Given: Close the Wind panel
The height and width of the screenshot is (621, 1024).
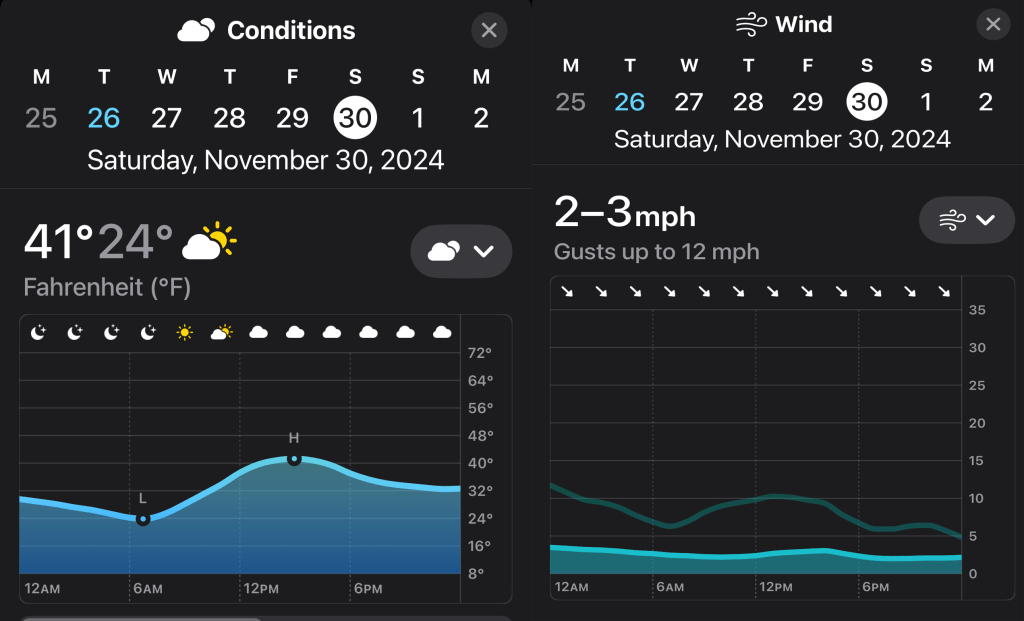Looking at the screenshot, I should [x=992, y=25].
